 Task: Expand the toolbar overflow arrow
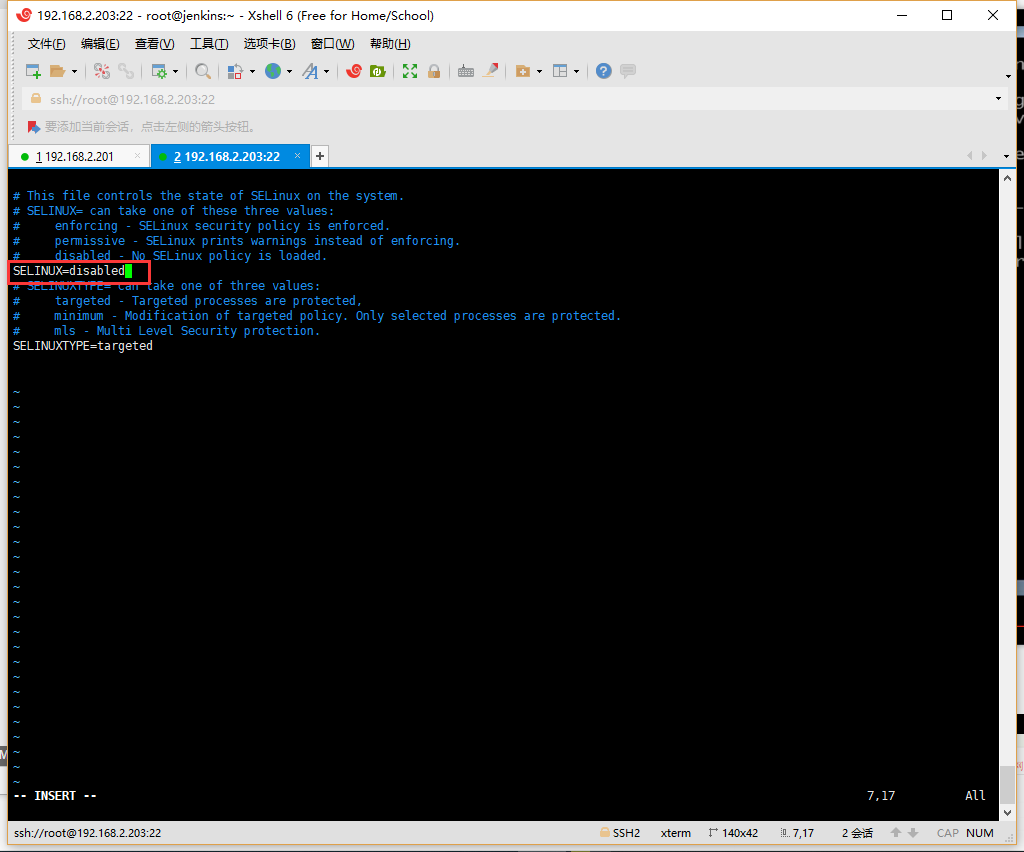pos(1008,76)
